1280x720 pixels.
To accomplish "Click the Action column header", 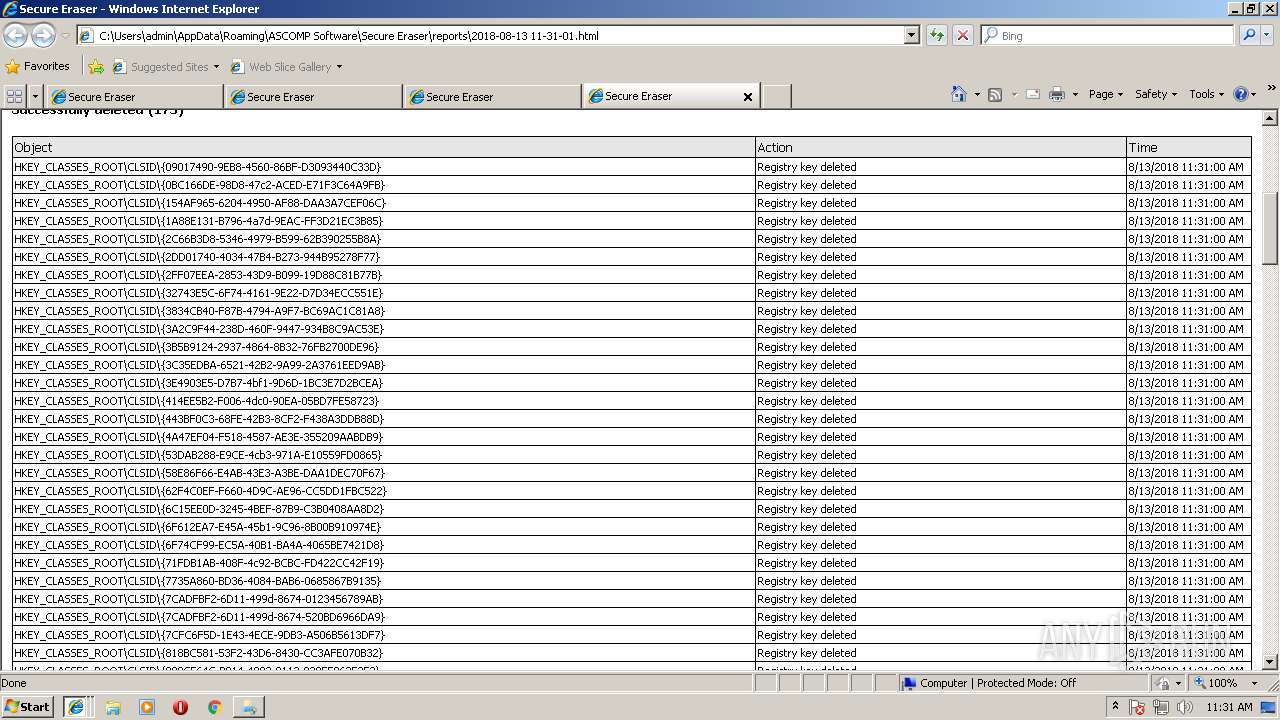I will (940, 147).
